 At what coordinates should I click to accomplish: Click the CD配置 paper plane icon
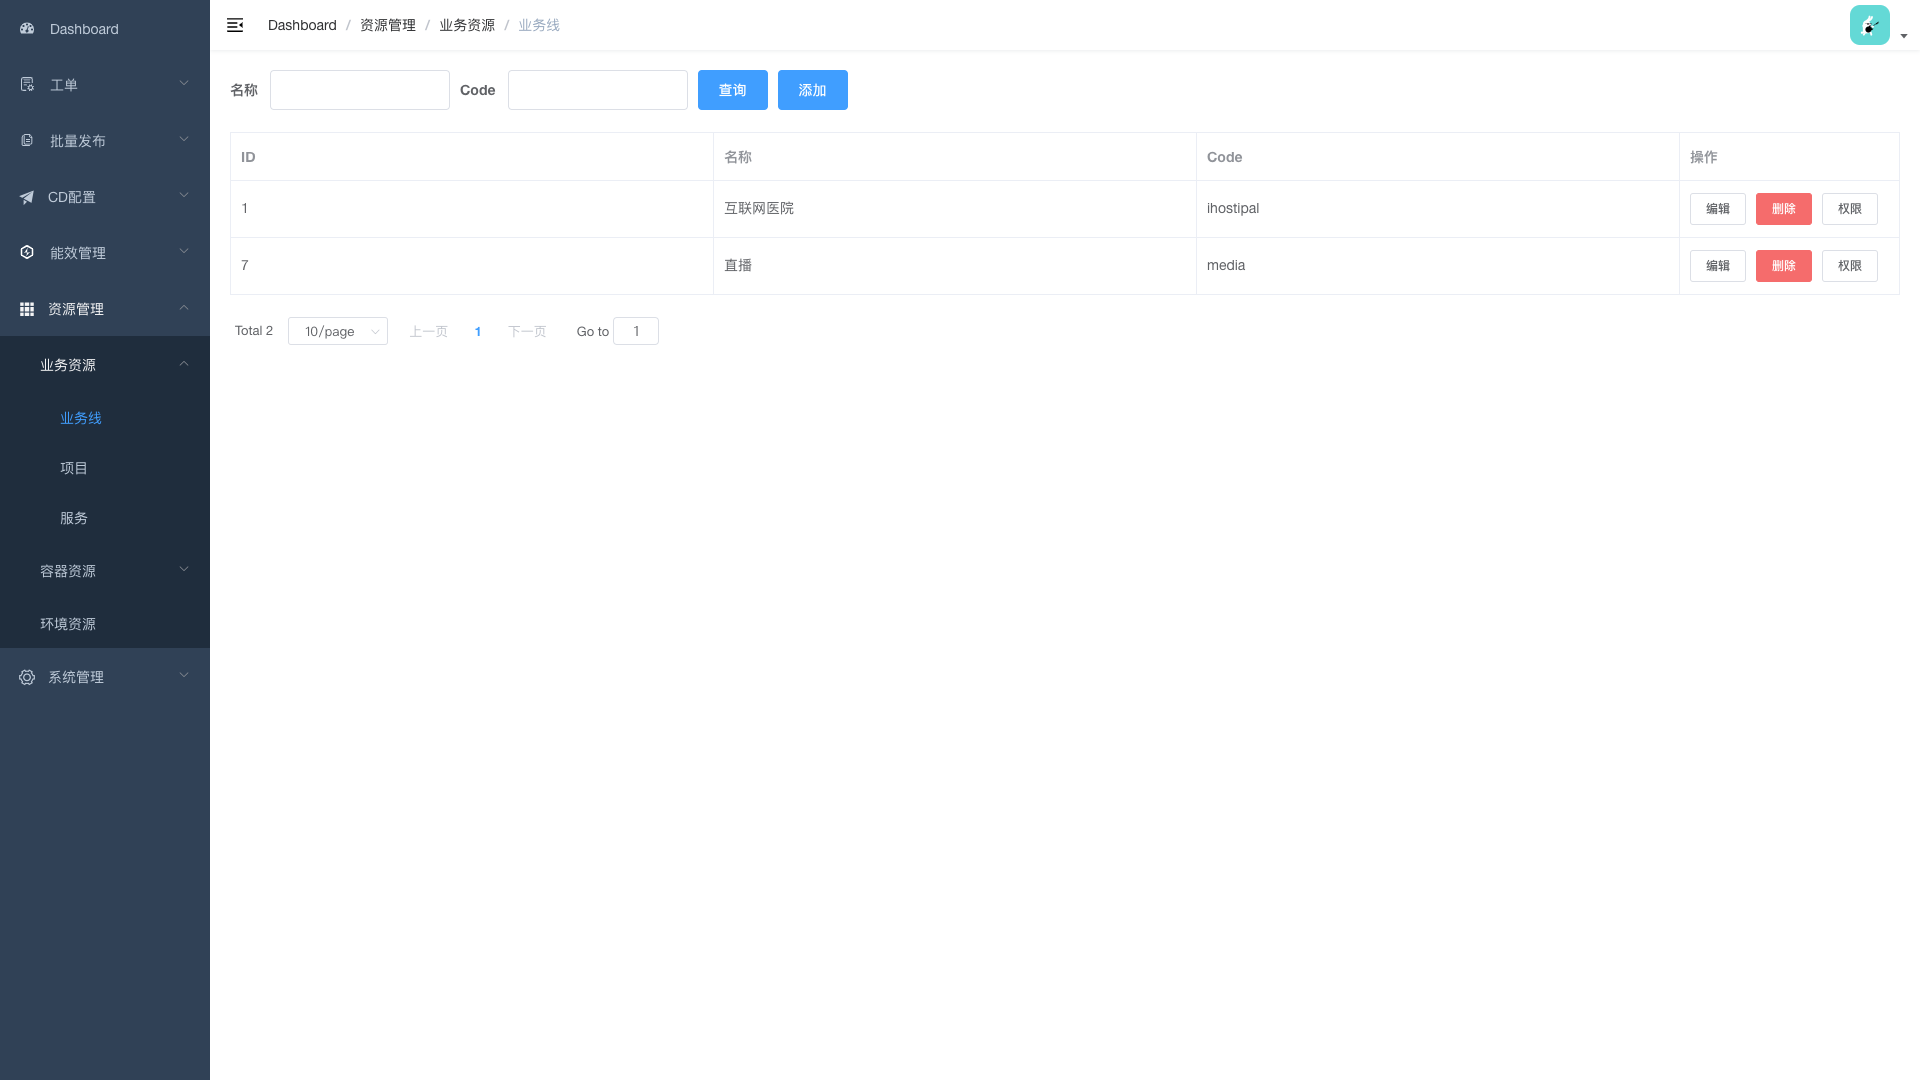pos(27,197)
